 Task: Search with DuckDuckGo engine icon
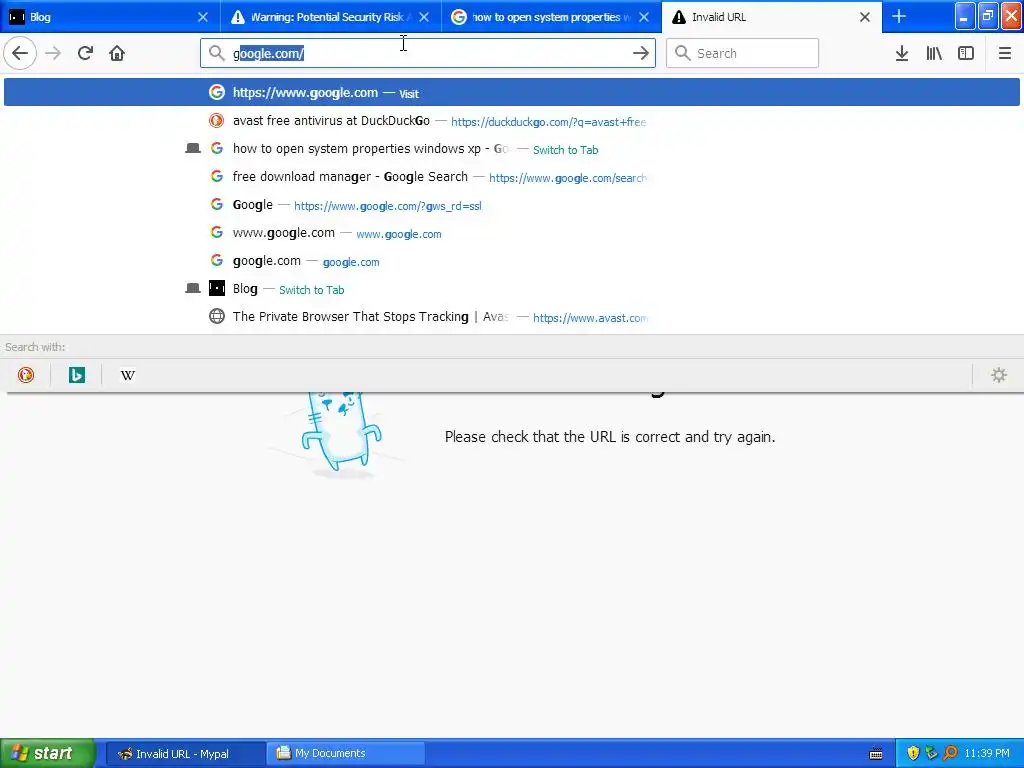click(x=25, y=375)
